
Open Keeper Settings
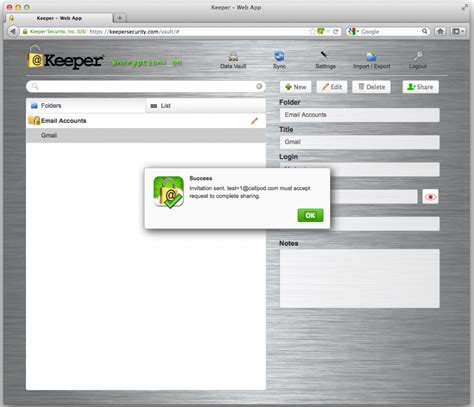(325, 60)
